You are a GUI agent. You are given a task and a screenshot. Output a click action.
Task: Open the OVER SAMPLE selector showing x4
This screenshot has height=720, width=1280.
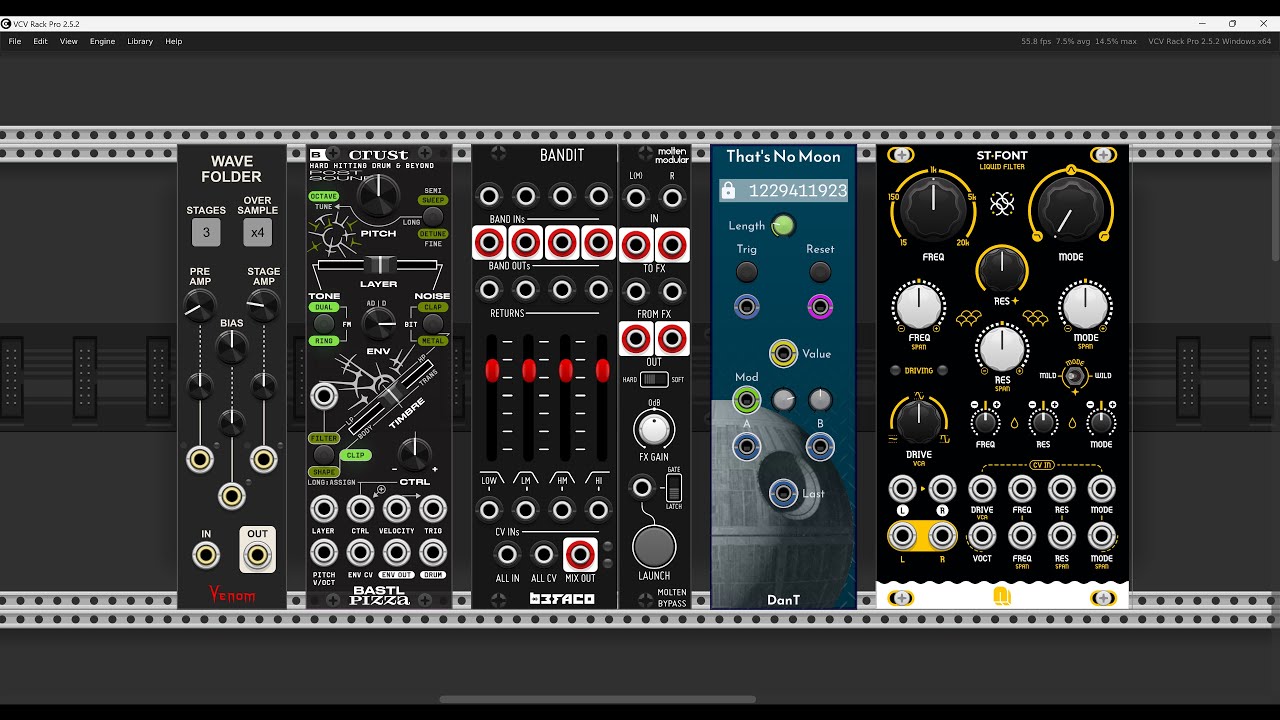tap(257, 232)
